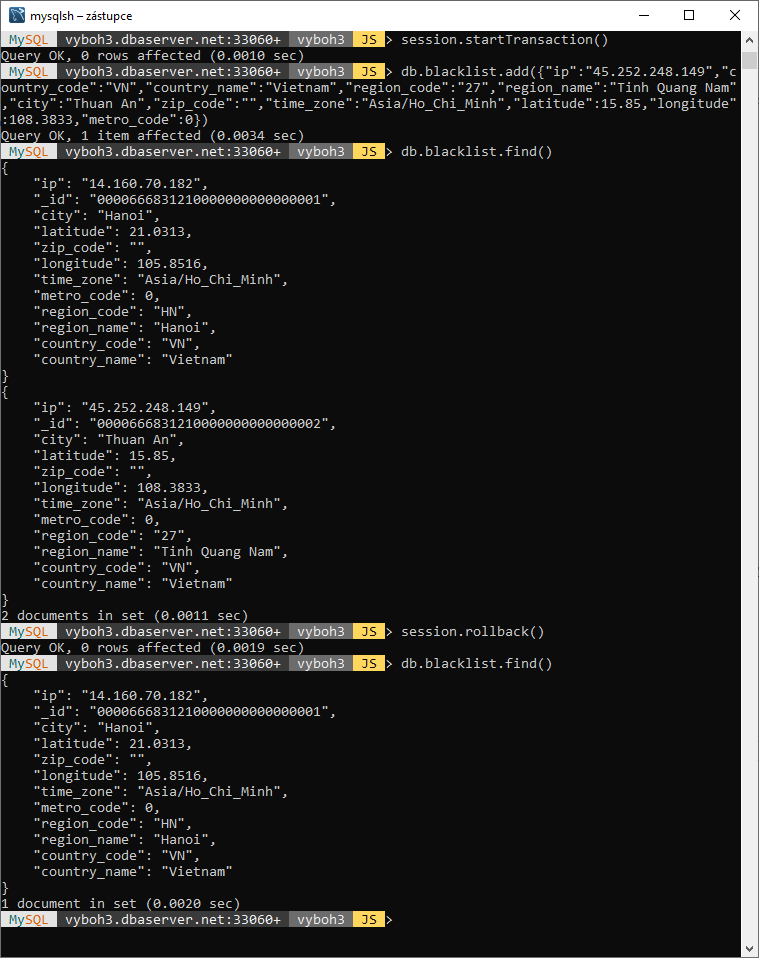Click the scrollbar up arrow
759x958 pixels.
point(749,40)
